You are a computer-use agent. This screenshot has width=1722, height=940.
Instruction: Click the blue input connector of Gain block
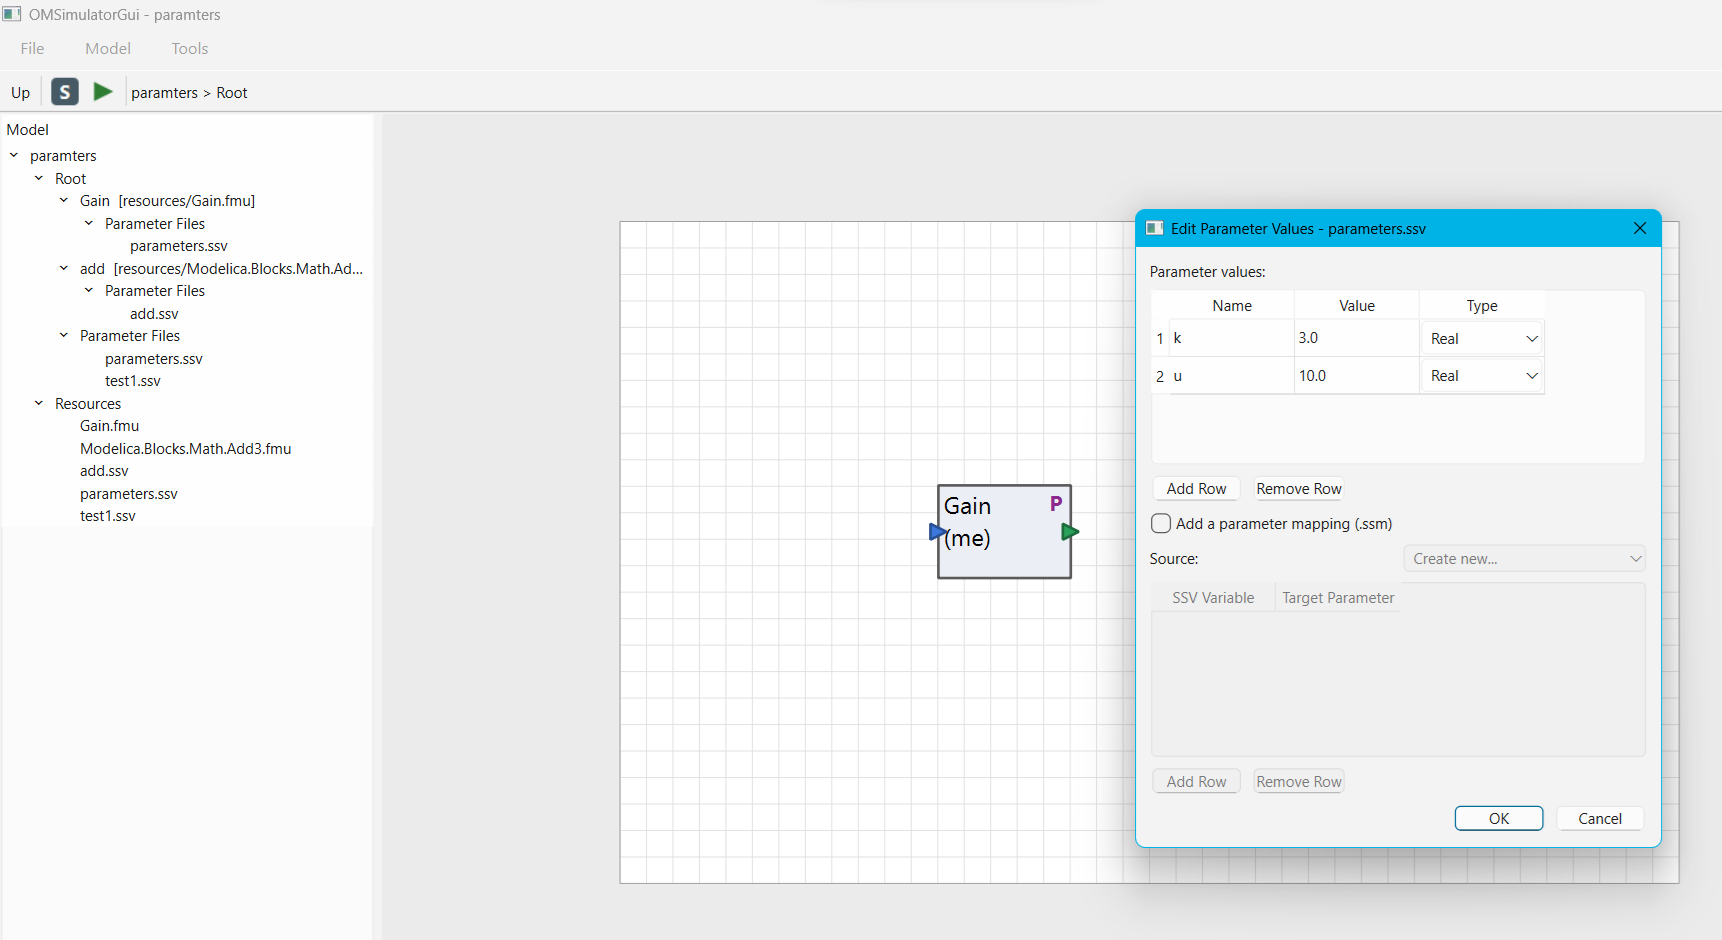point(937,532)
